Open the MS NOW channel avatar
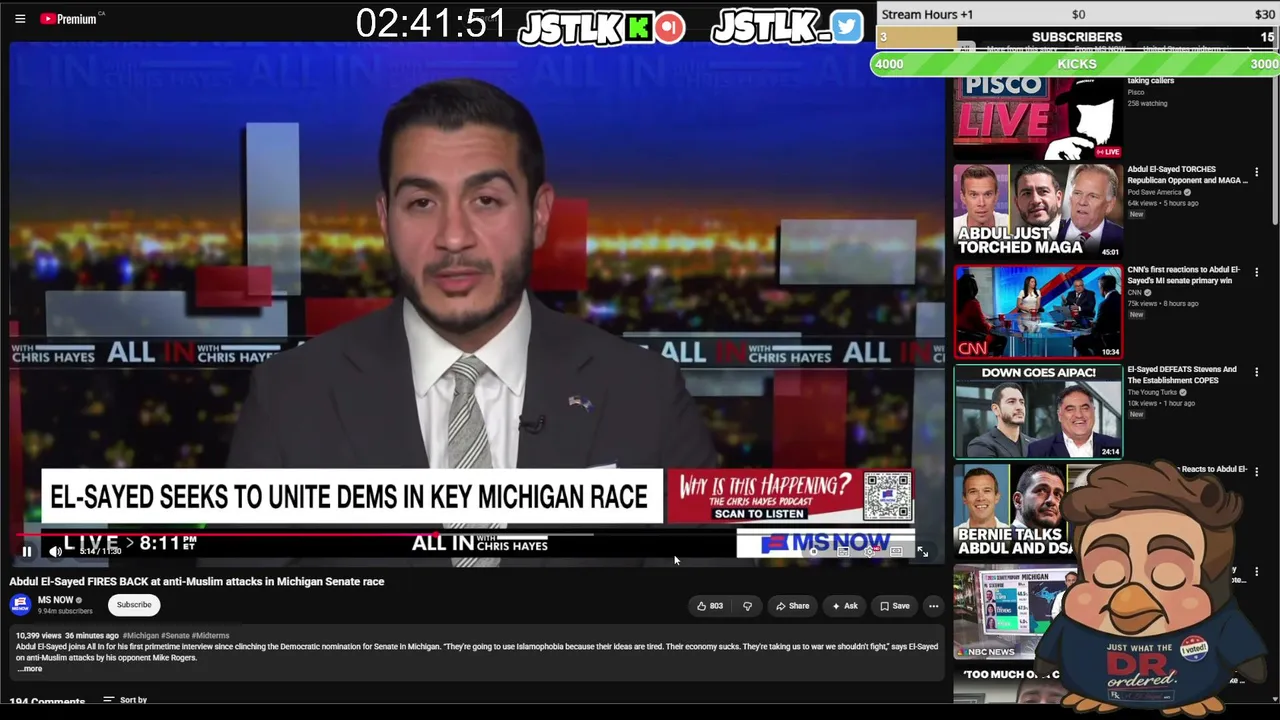Image resolution: width=1280 pixels, height=720 pixels. pos(21,604)
